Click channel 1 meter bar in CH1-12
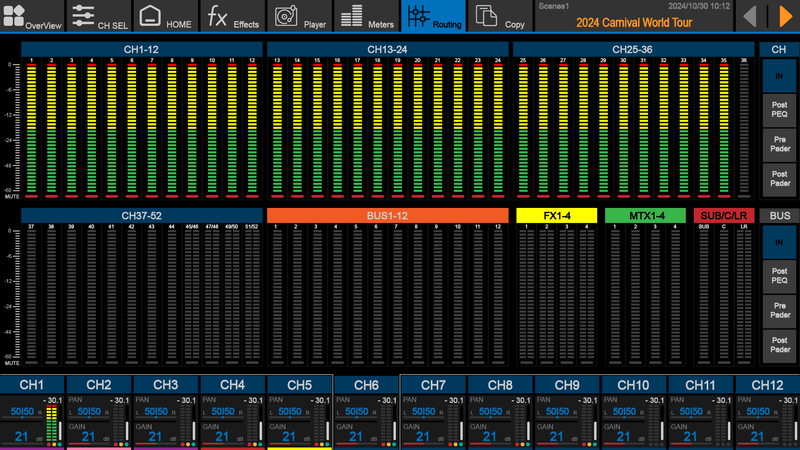The width and height of the screenshot is (800, 450). [x=32, y=131]
